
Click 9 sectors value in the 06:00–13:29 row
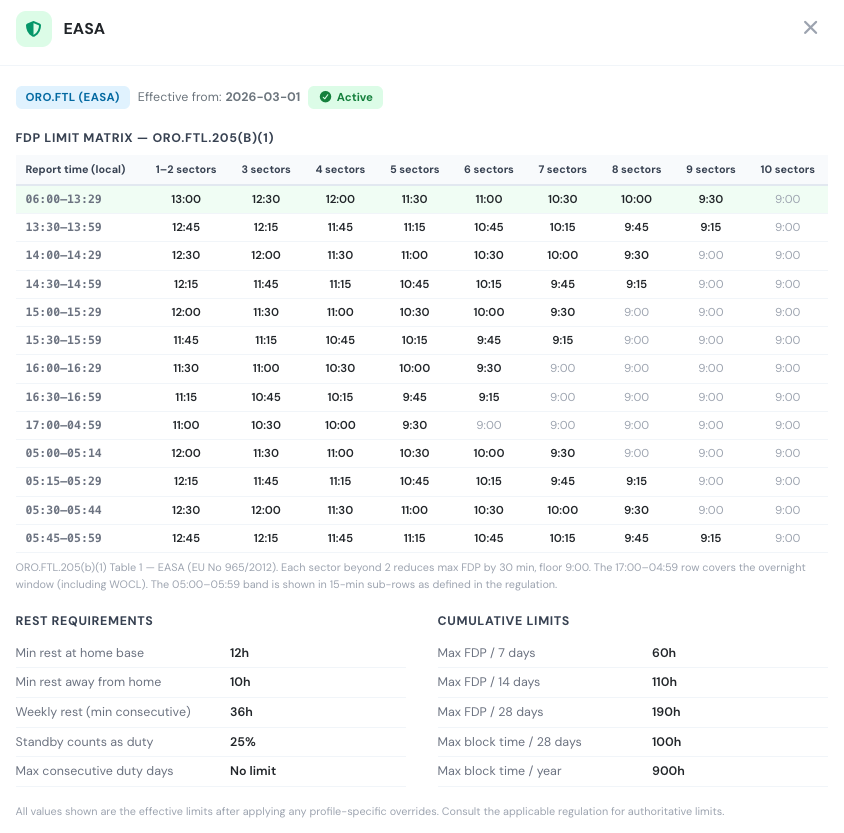pos(711,199)
